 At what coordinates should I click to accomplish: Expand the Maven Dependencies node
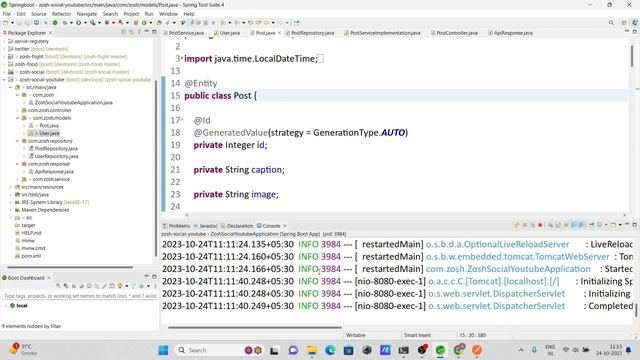pyautogui.click(x=11, y=210)
